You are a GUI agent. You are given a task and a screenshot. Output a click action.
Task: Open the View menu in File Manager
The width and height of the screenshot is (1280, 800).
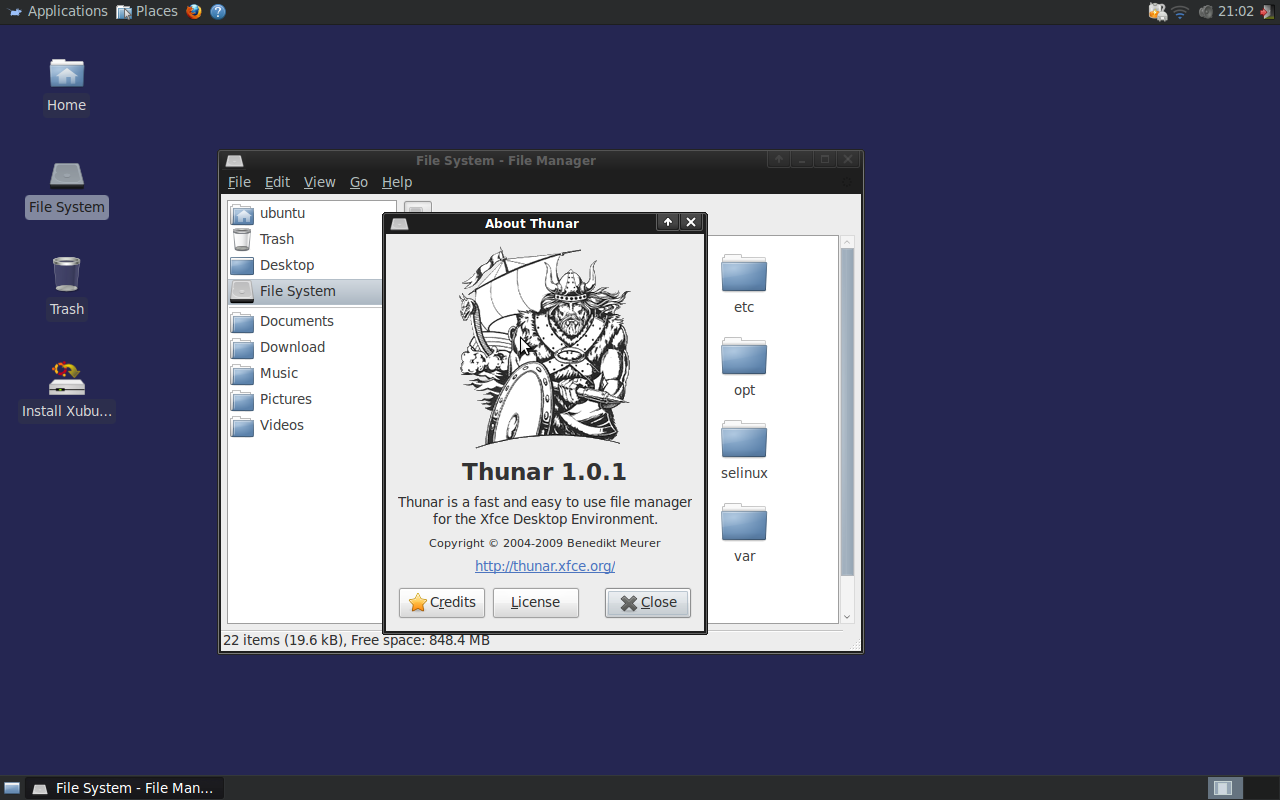pyautogui.click(x=319, y=182)
